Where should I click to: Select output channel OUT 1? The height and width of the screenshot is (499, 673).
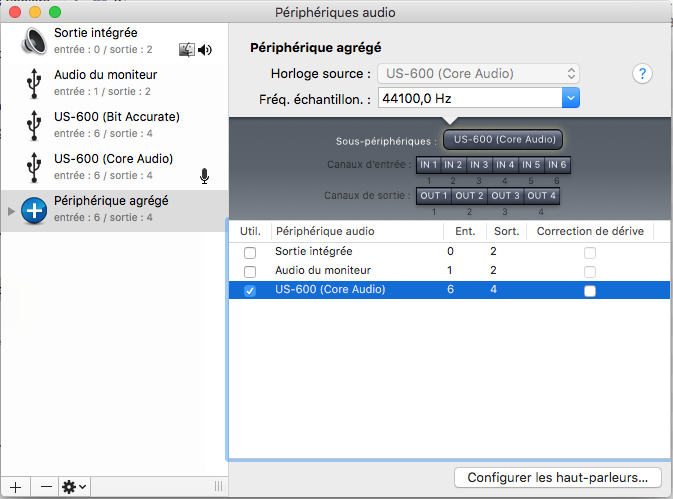[434, 196]
